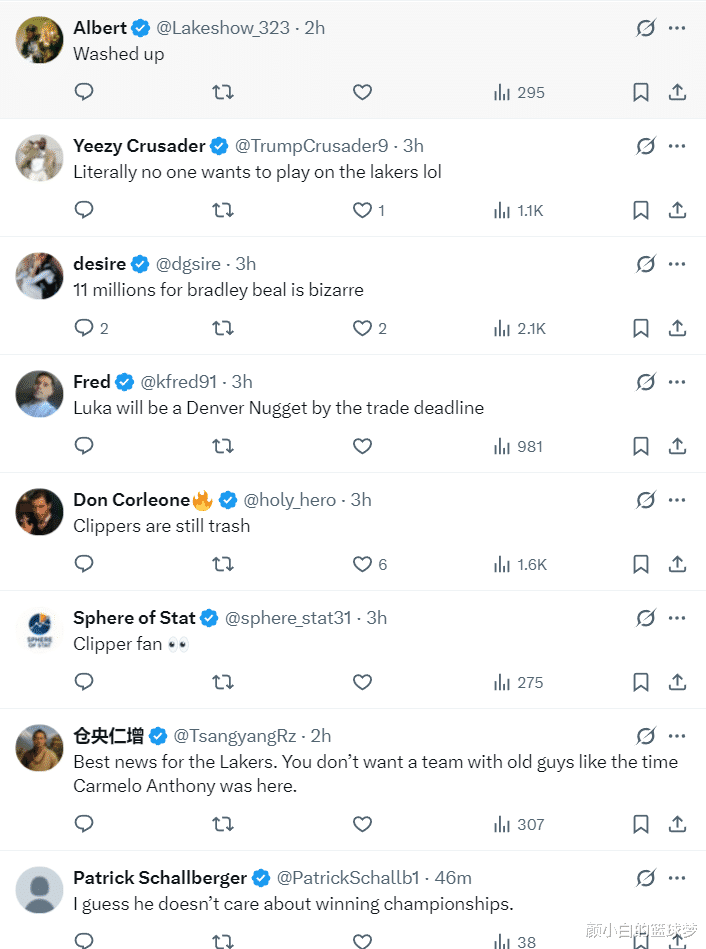Open Yeezy Crusader's profile picture
The image size is (706, 949).
[x=40, y=158]
